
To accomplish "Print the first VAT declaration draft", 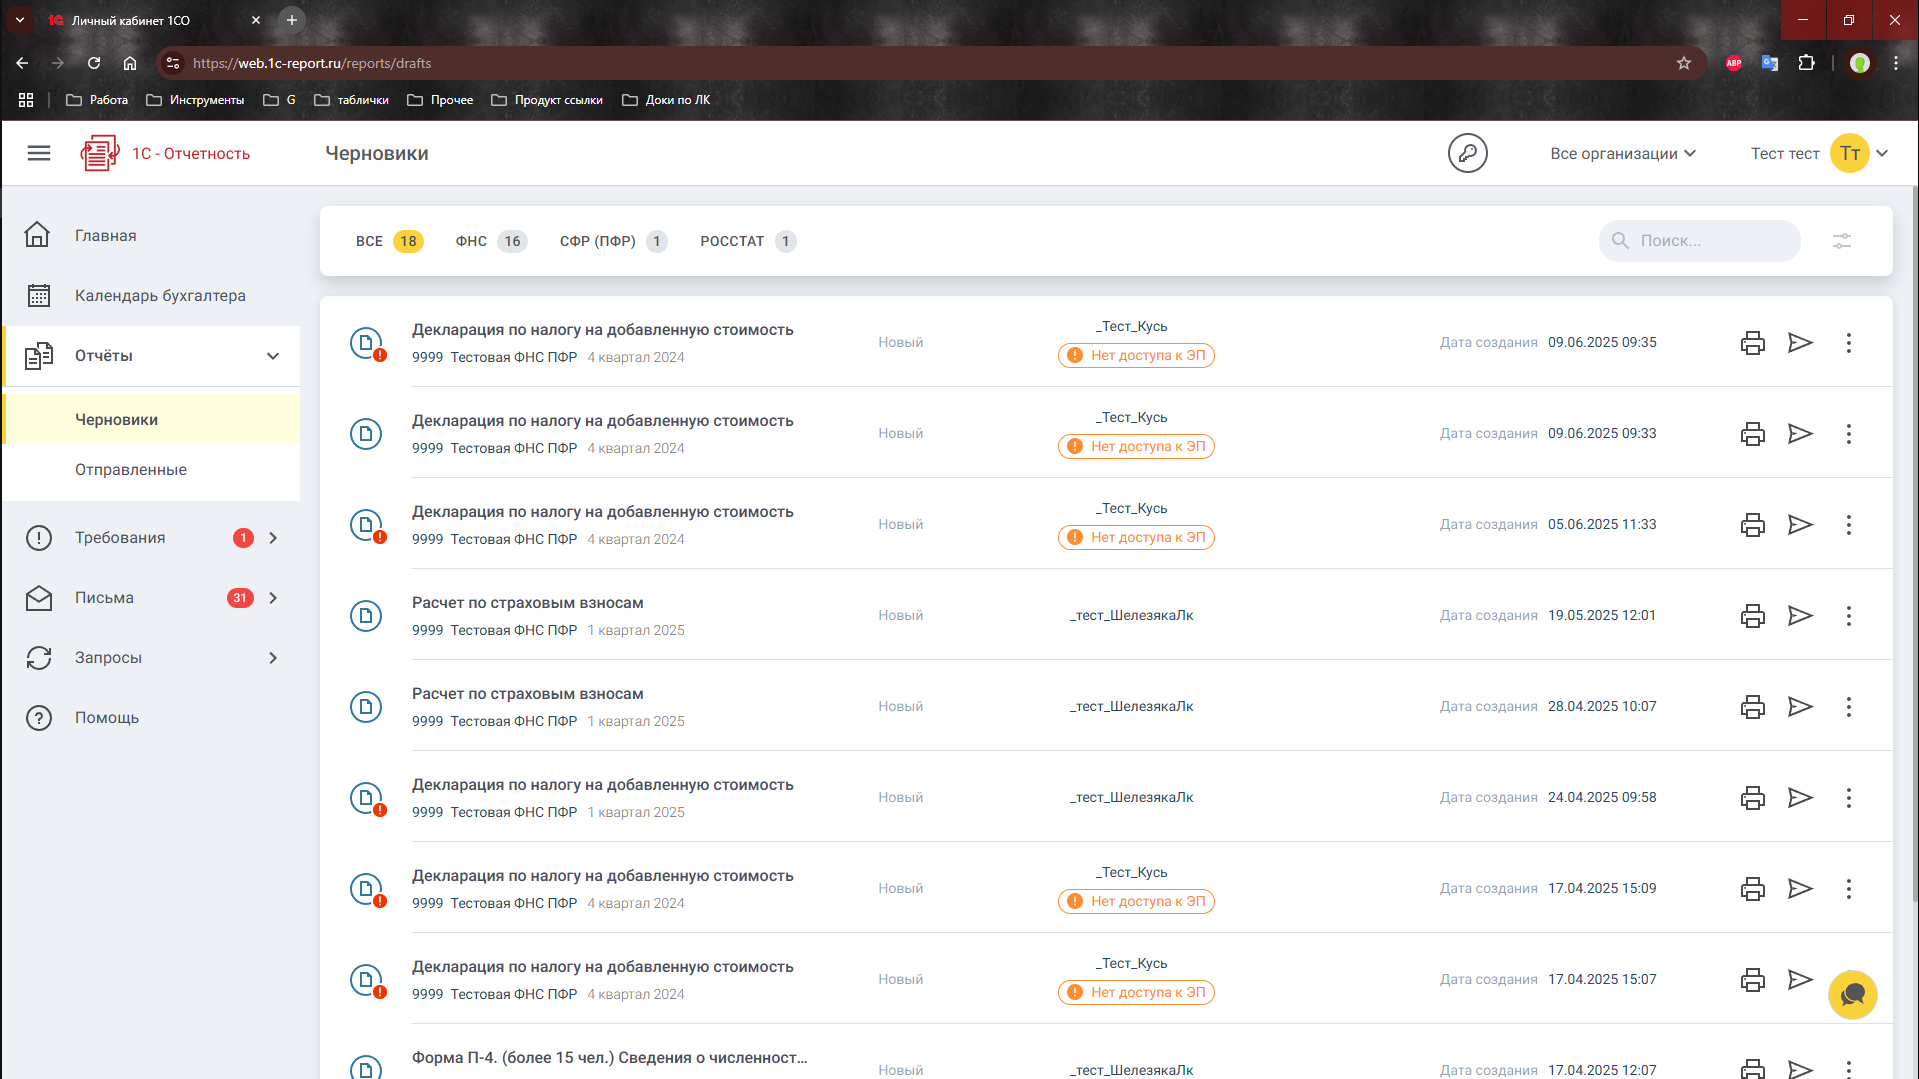I will click(x=1752, y=343).
